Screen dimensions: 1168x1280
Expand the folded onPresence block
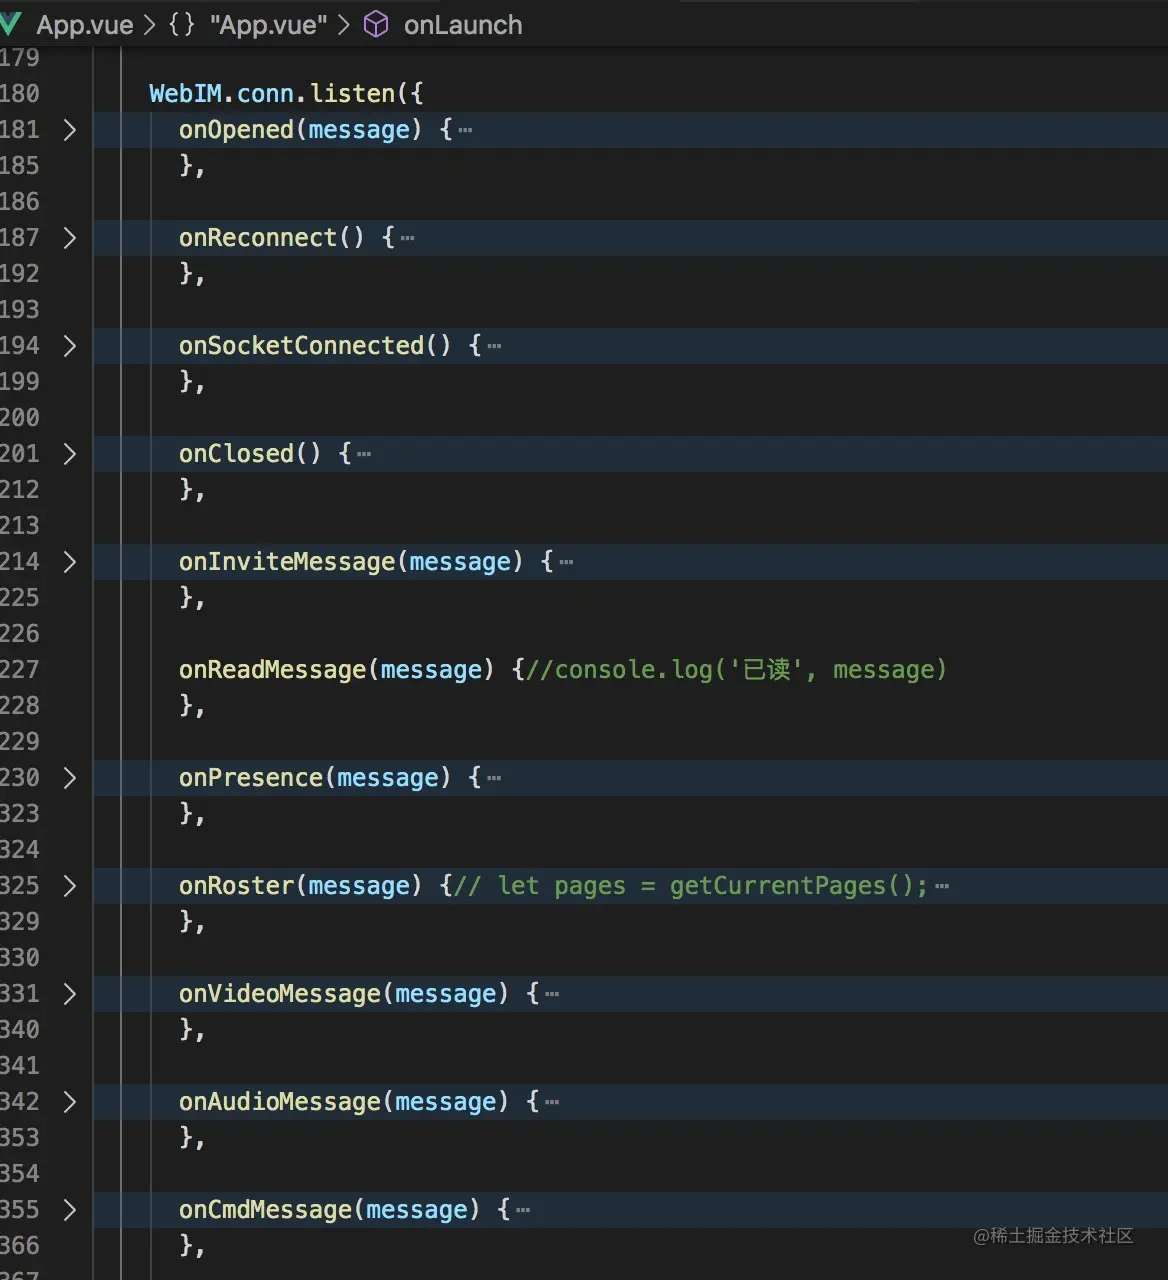tap(69, 778)
